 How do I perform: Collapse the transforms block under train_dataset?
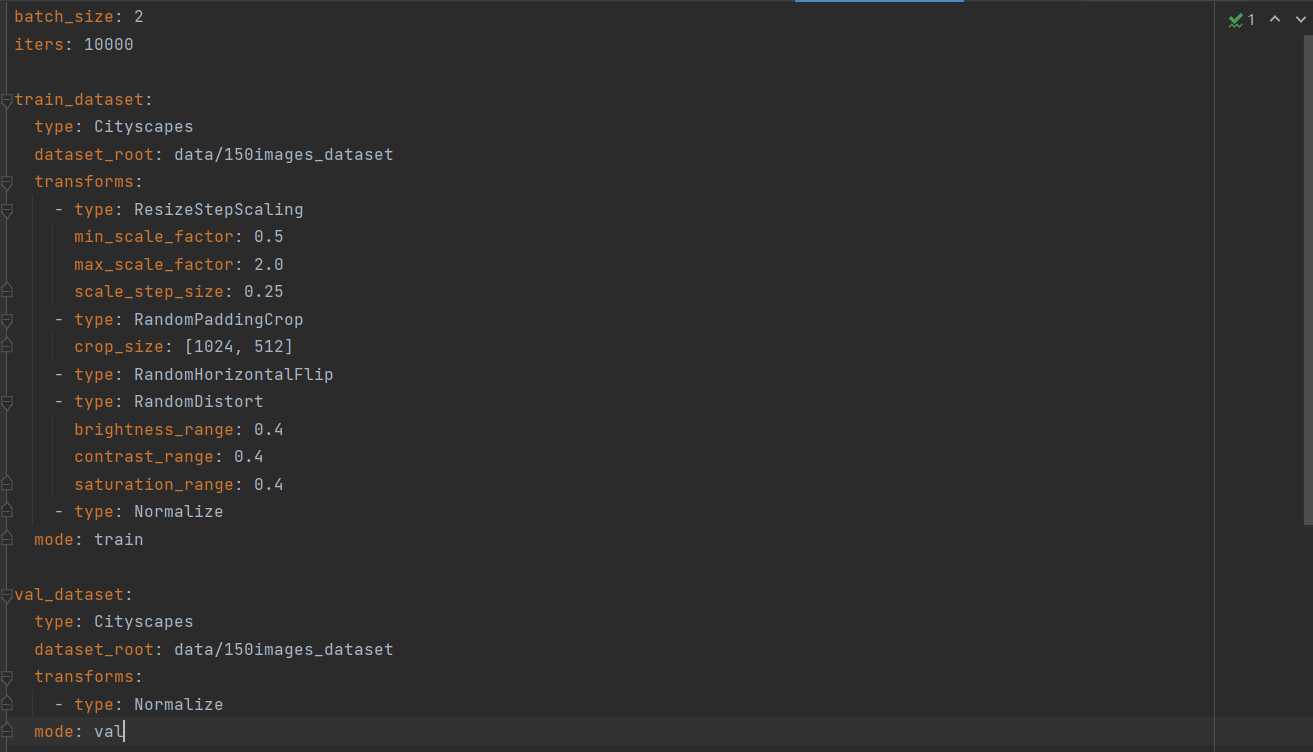(x=6, y=181)
